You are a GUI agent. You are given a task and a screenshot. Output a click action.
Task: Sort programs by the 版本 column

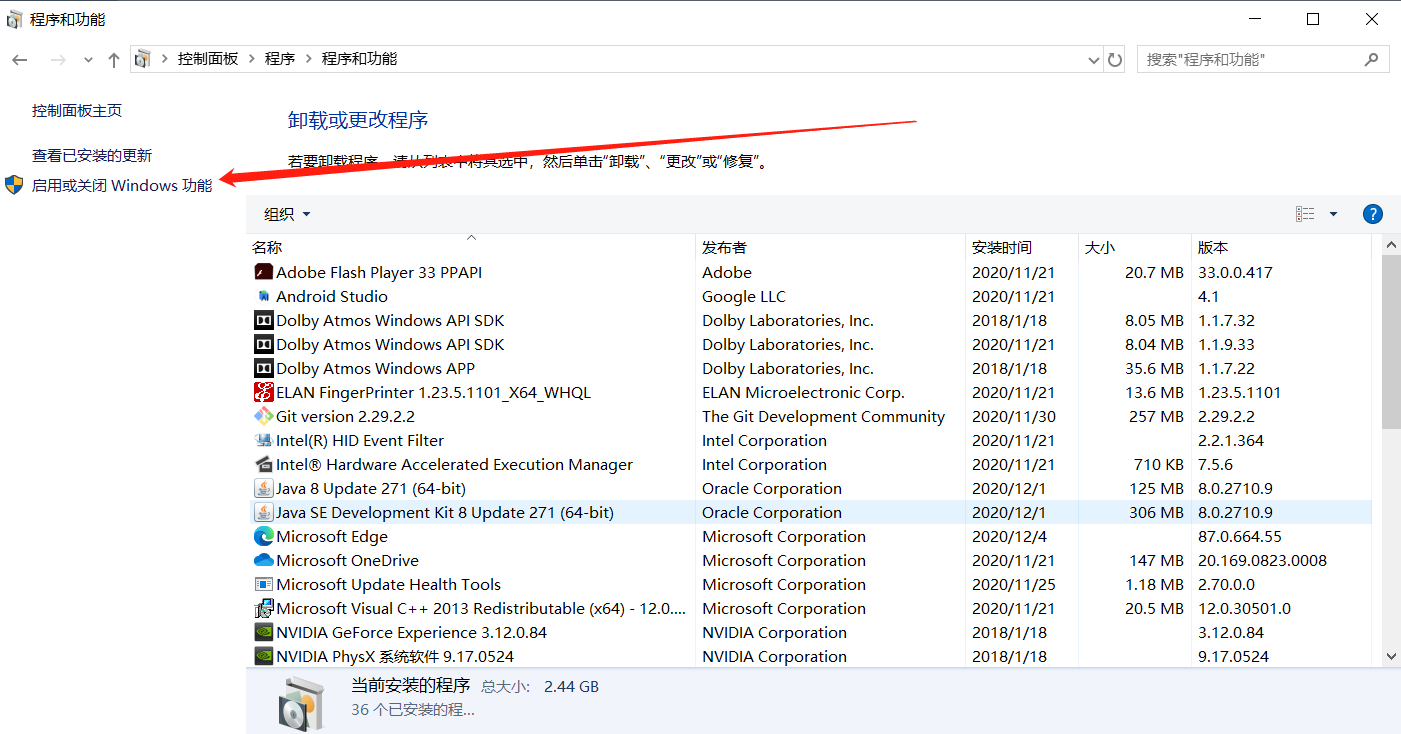tap(1281, 247)
